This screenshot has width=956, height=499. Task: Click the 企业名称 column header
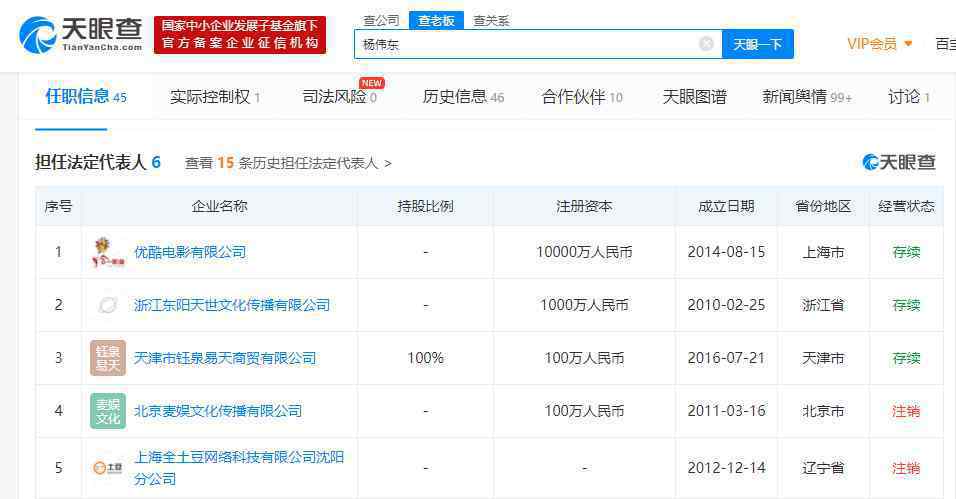click(x=219, y=206)
